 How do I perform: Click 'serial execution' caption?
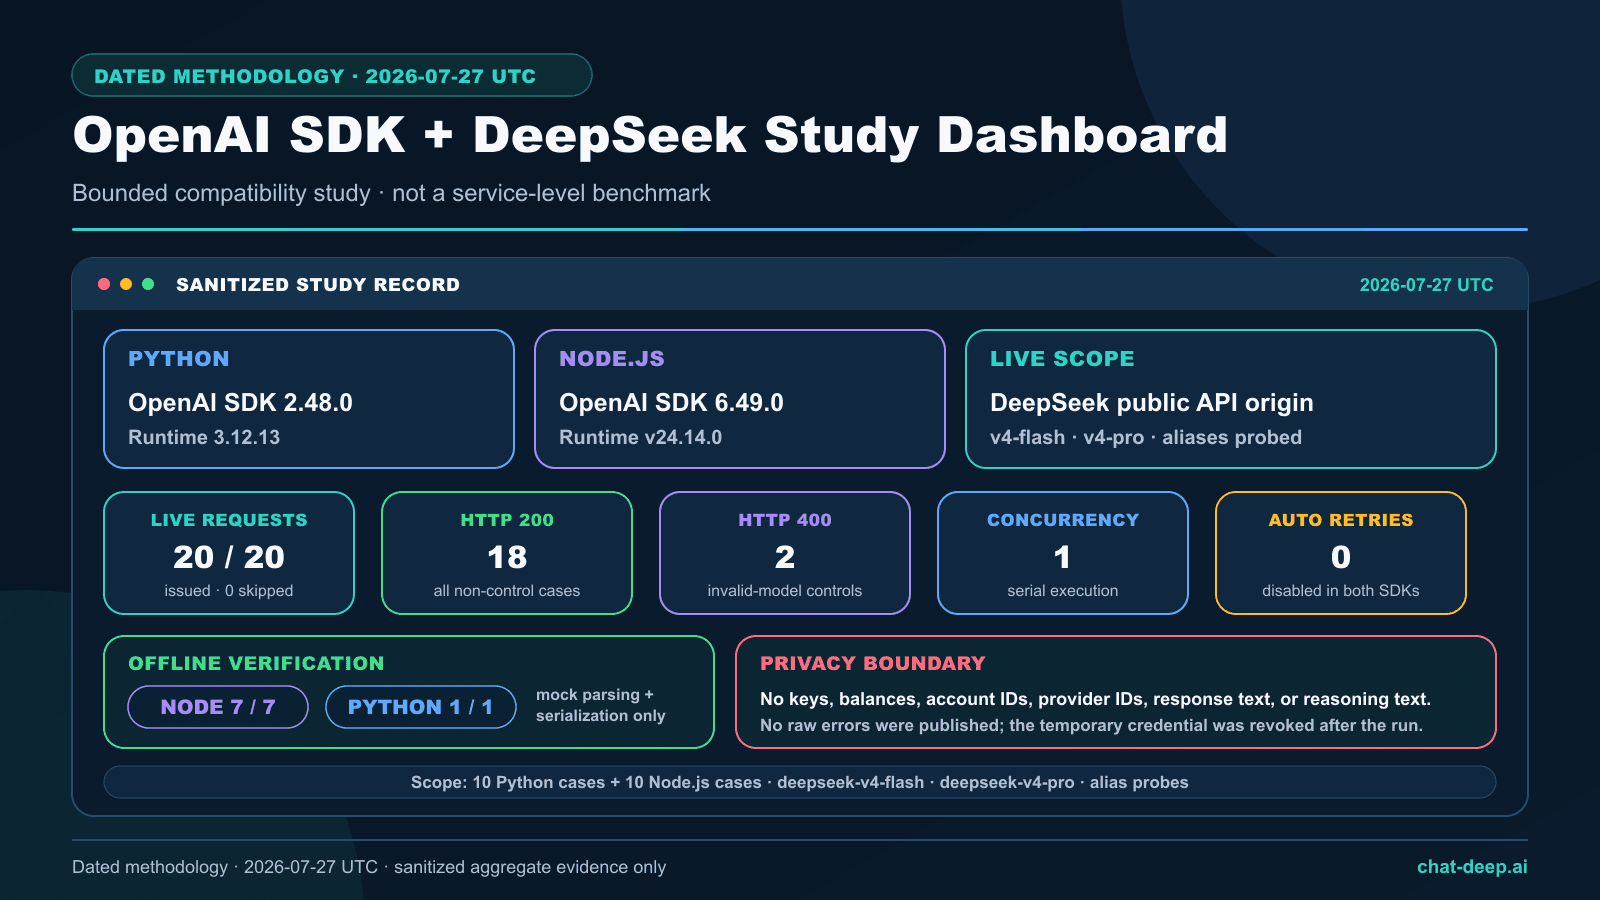pyautogui.click(x=1063, y=591)
